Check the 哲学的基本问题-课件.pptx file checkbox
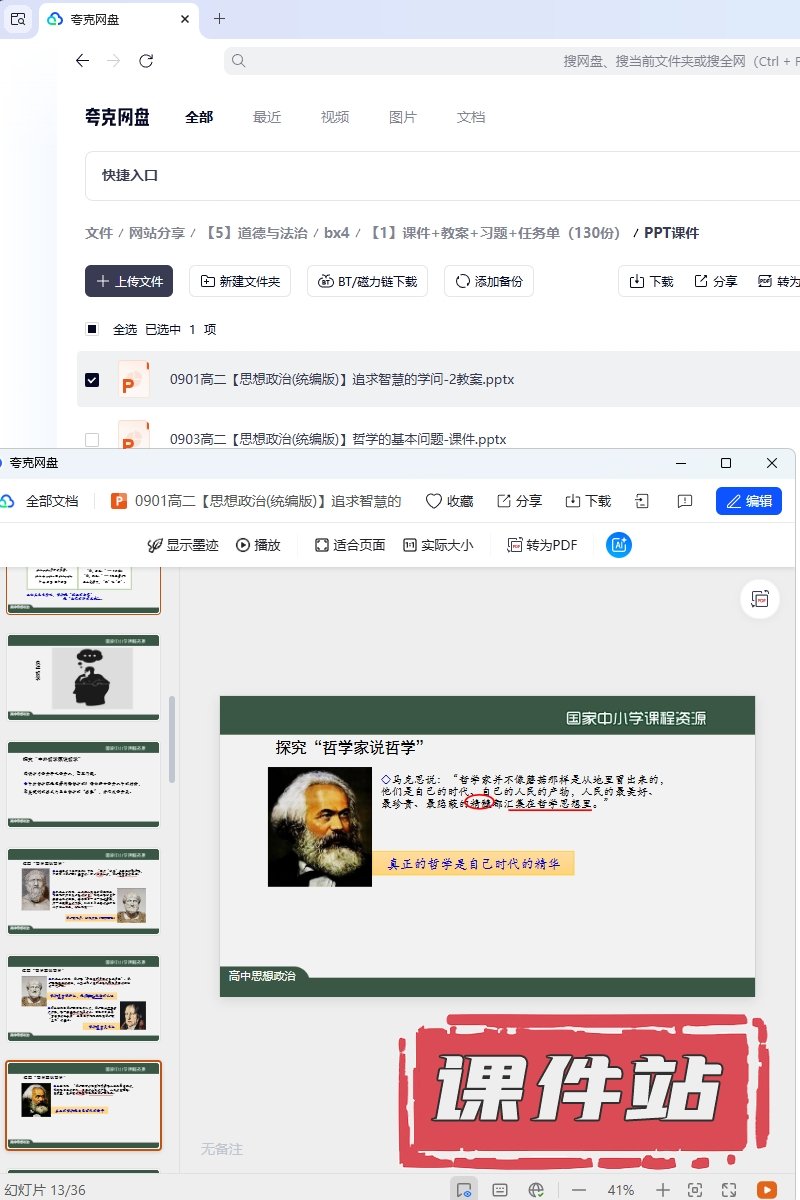 tap(92, 439)
